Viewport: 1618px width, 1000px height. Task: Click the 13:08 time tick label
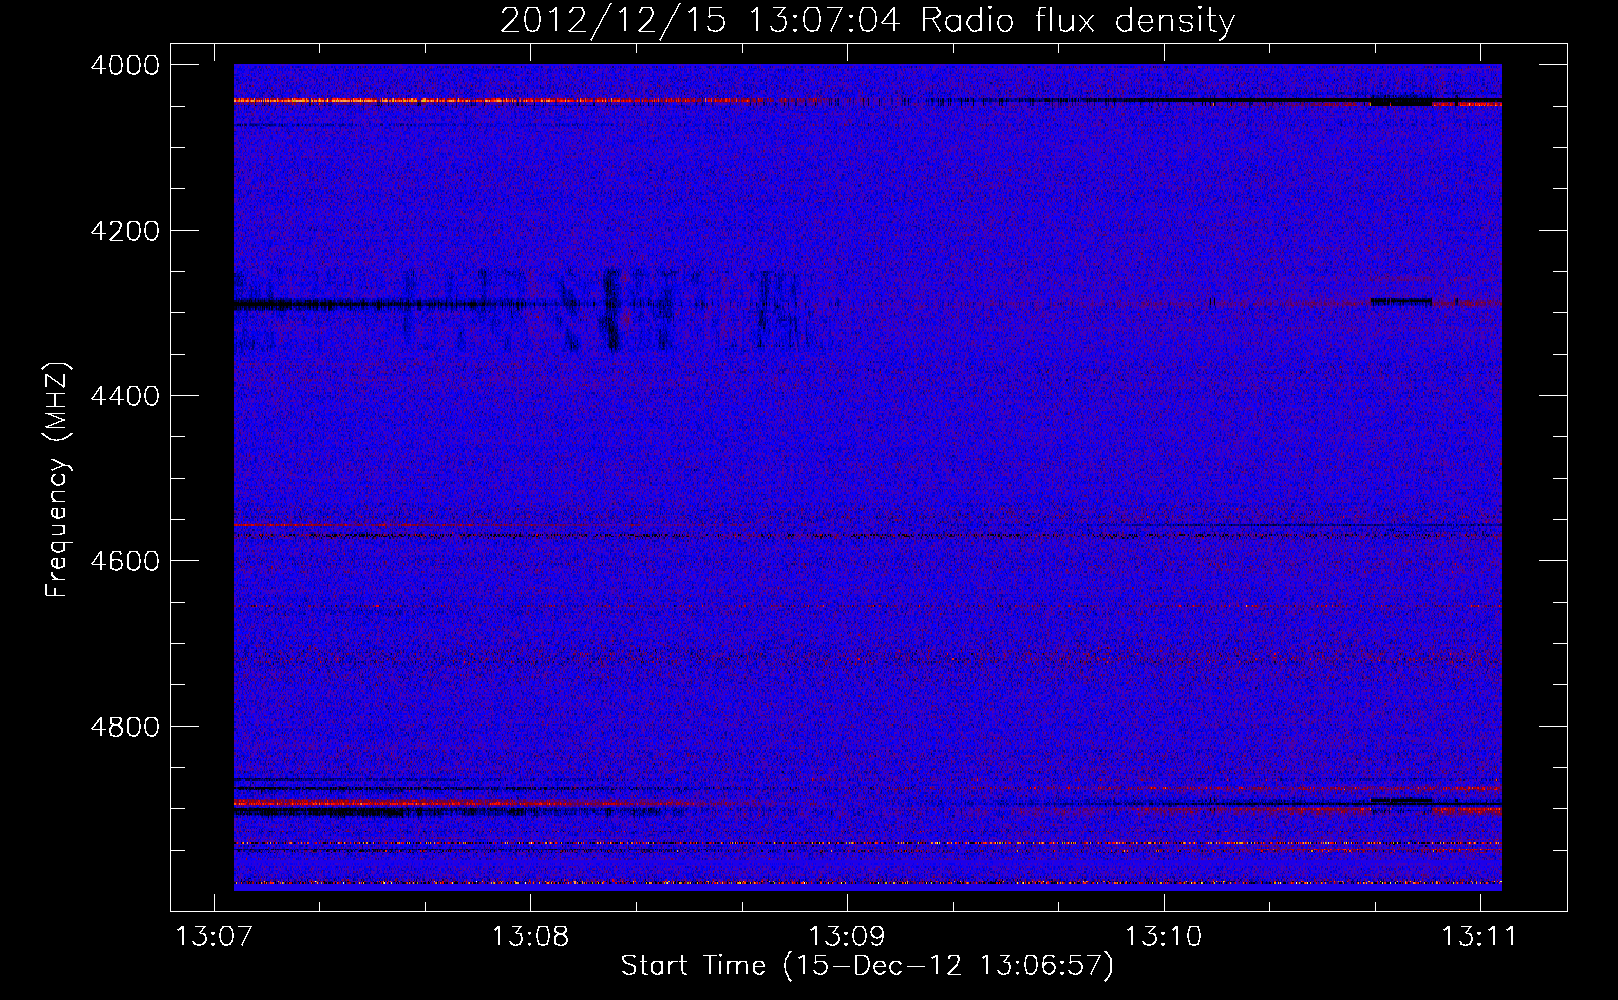point(530,937)
